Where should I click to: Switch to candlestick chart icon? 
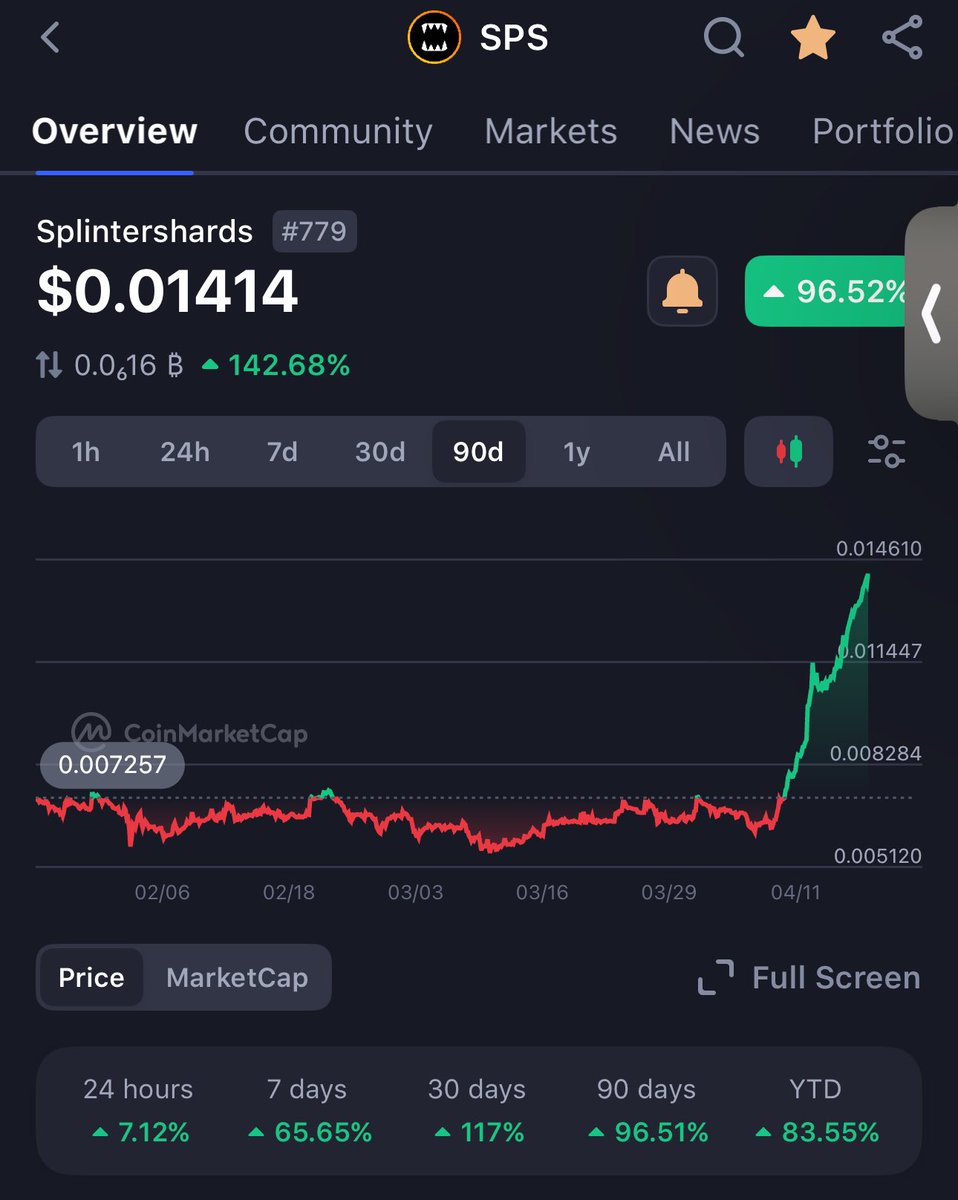789,451
